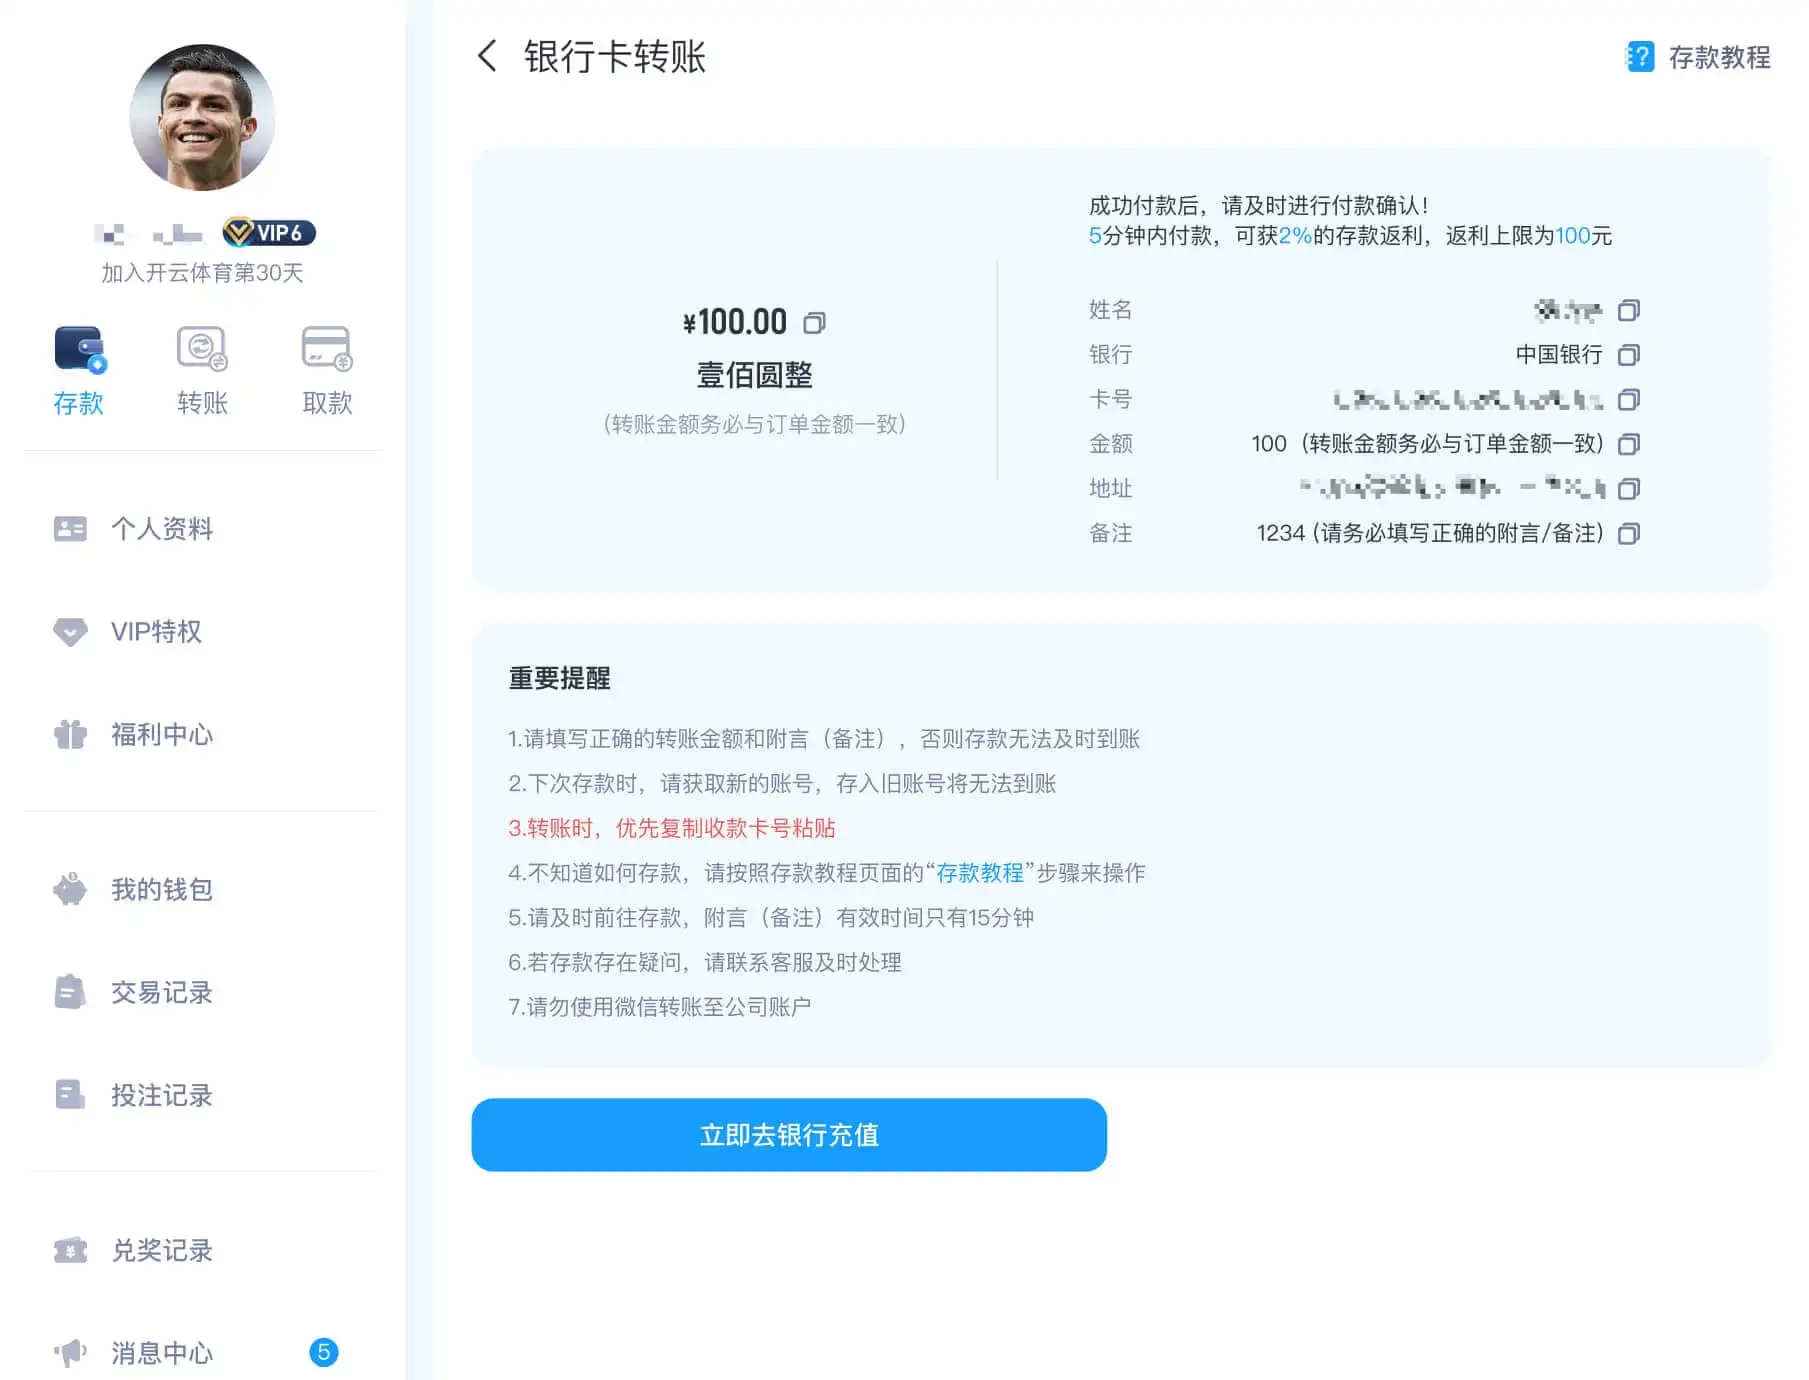Select the 取款 withdrawal card icon

click(324, 347)
